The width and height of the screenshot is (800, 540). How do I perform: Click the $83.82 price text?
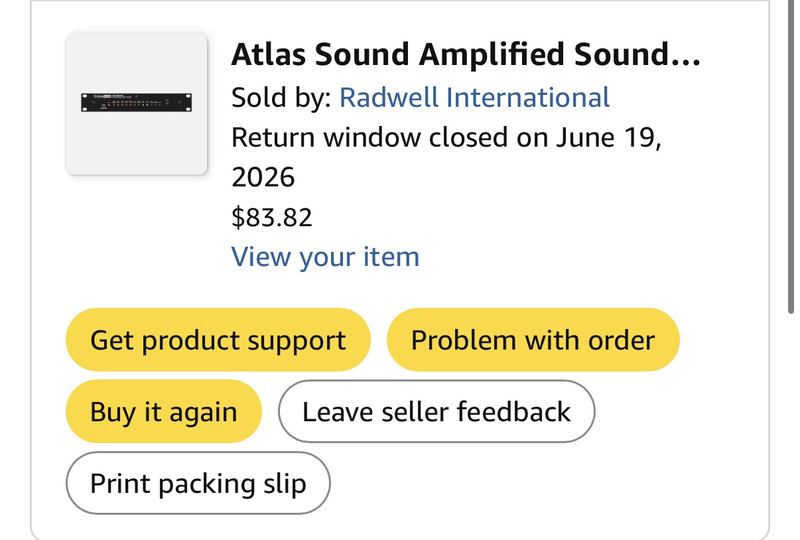click(x=271, y=217)
